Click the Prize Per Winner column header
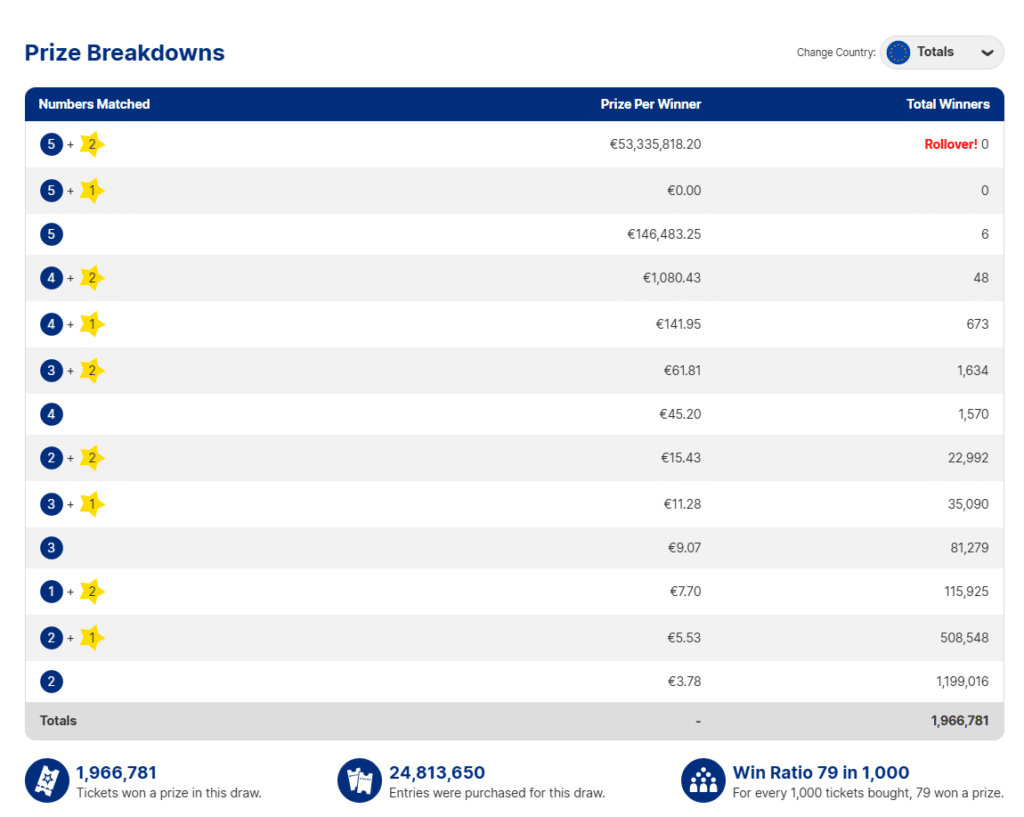1024x817 pixels. (650, 104)
